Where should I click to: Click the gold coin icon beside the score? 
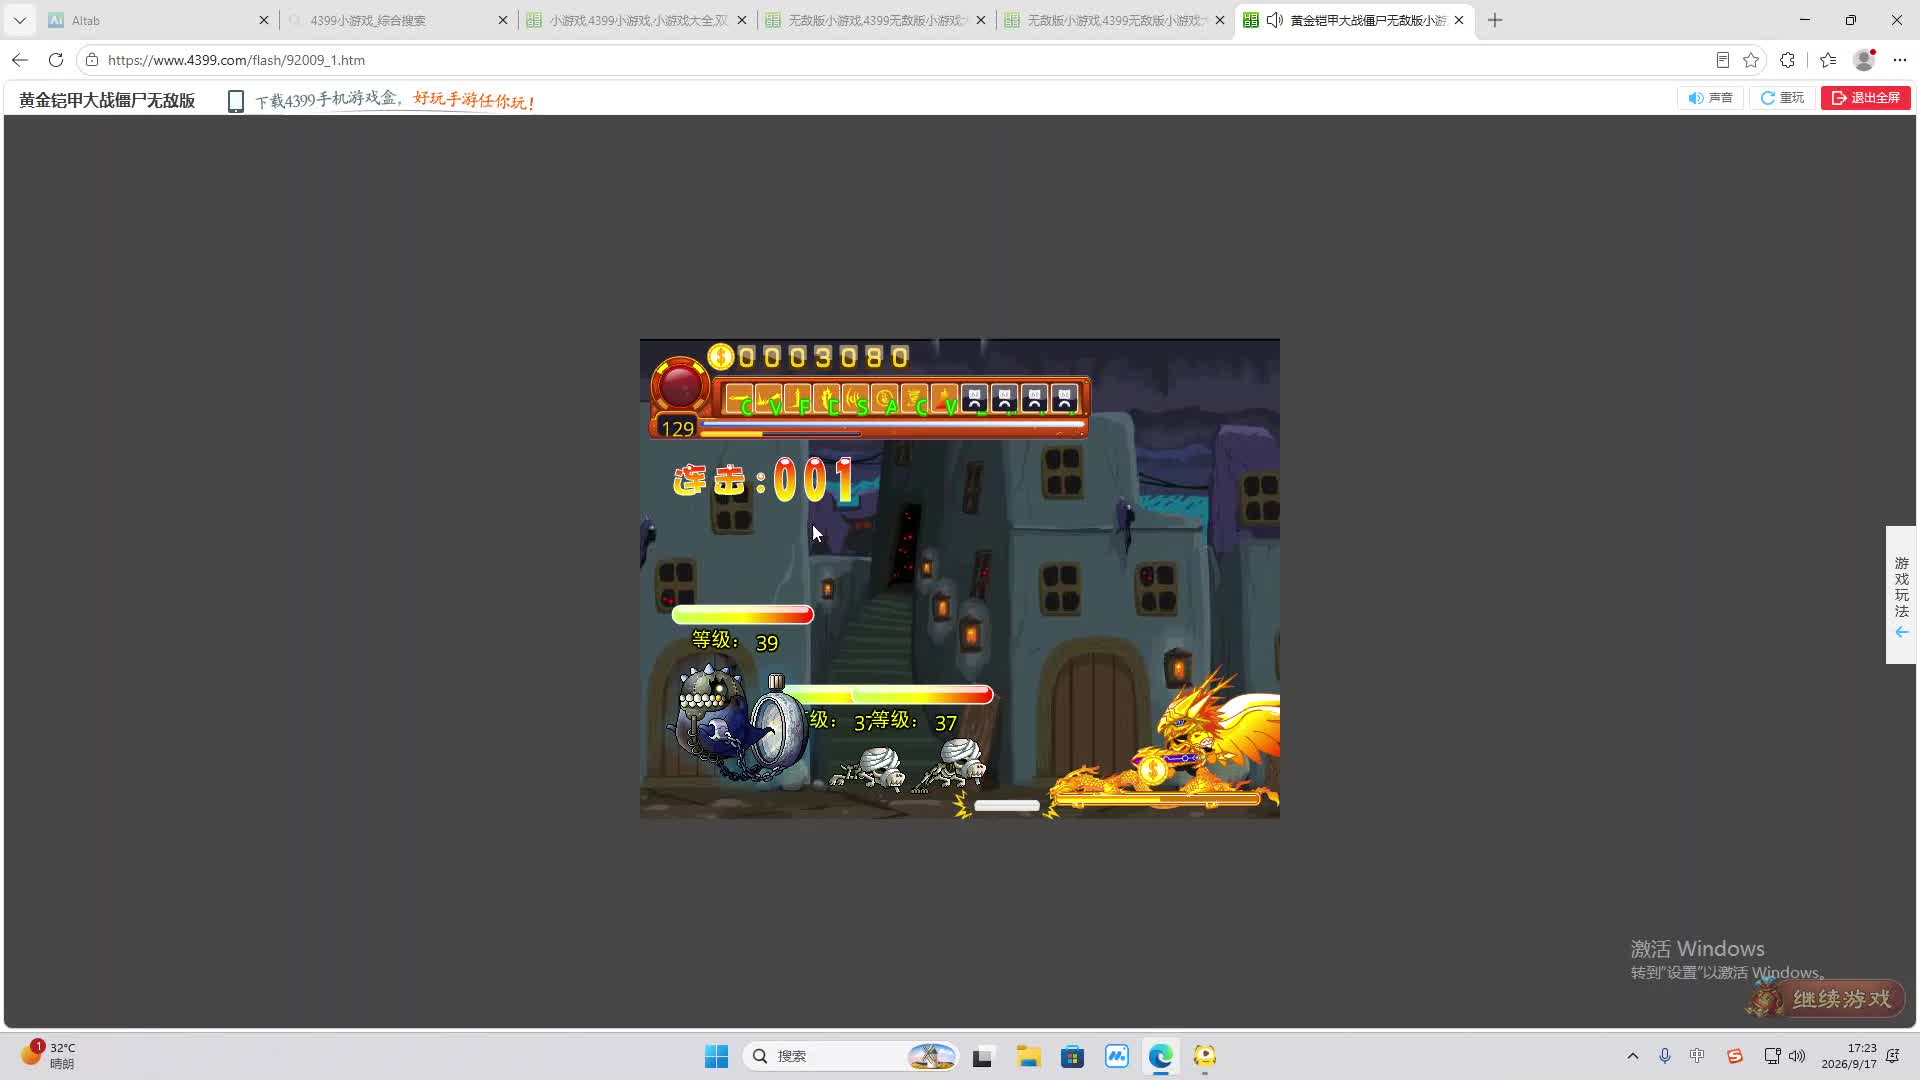720,357
